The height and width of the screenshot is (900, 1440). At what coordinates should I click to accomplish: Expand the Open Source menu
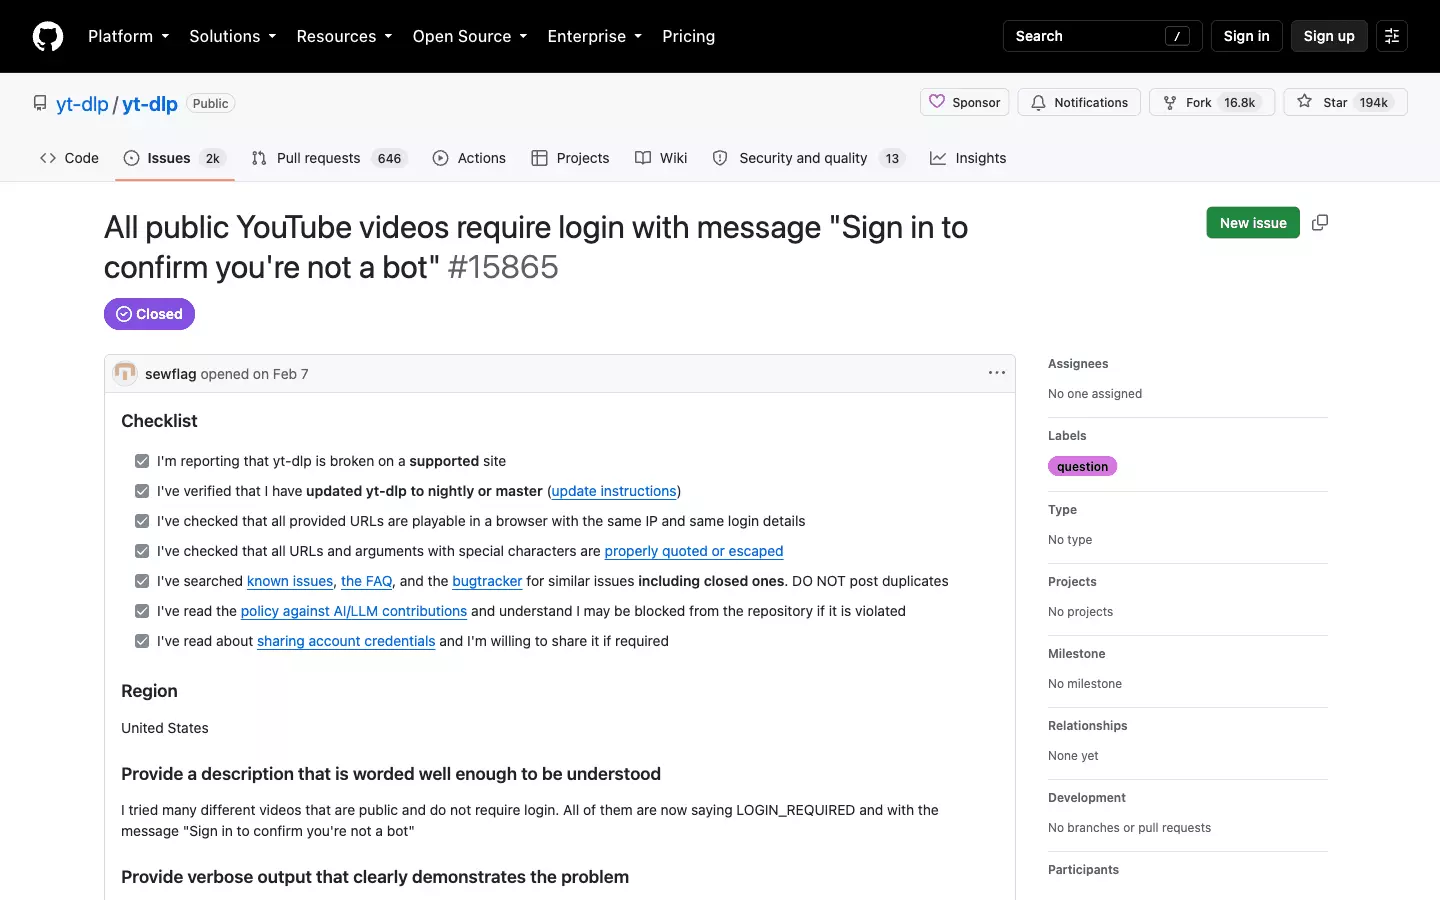[469, 36]
